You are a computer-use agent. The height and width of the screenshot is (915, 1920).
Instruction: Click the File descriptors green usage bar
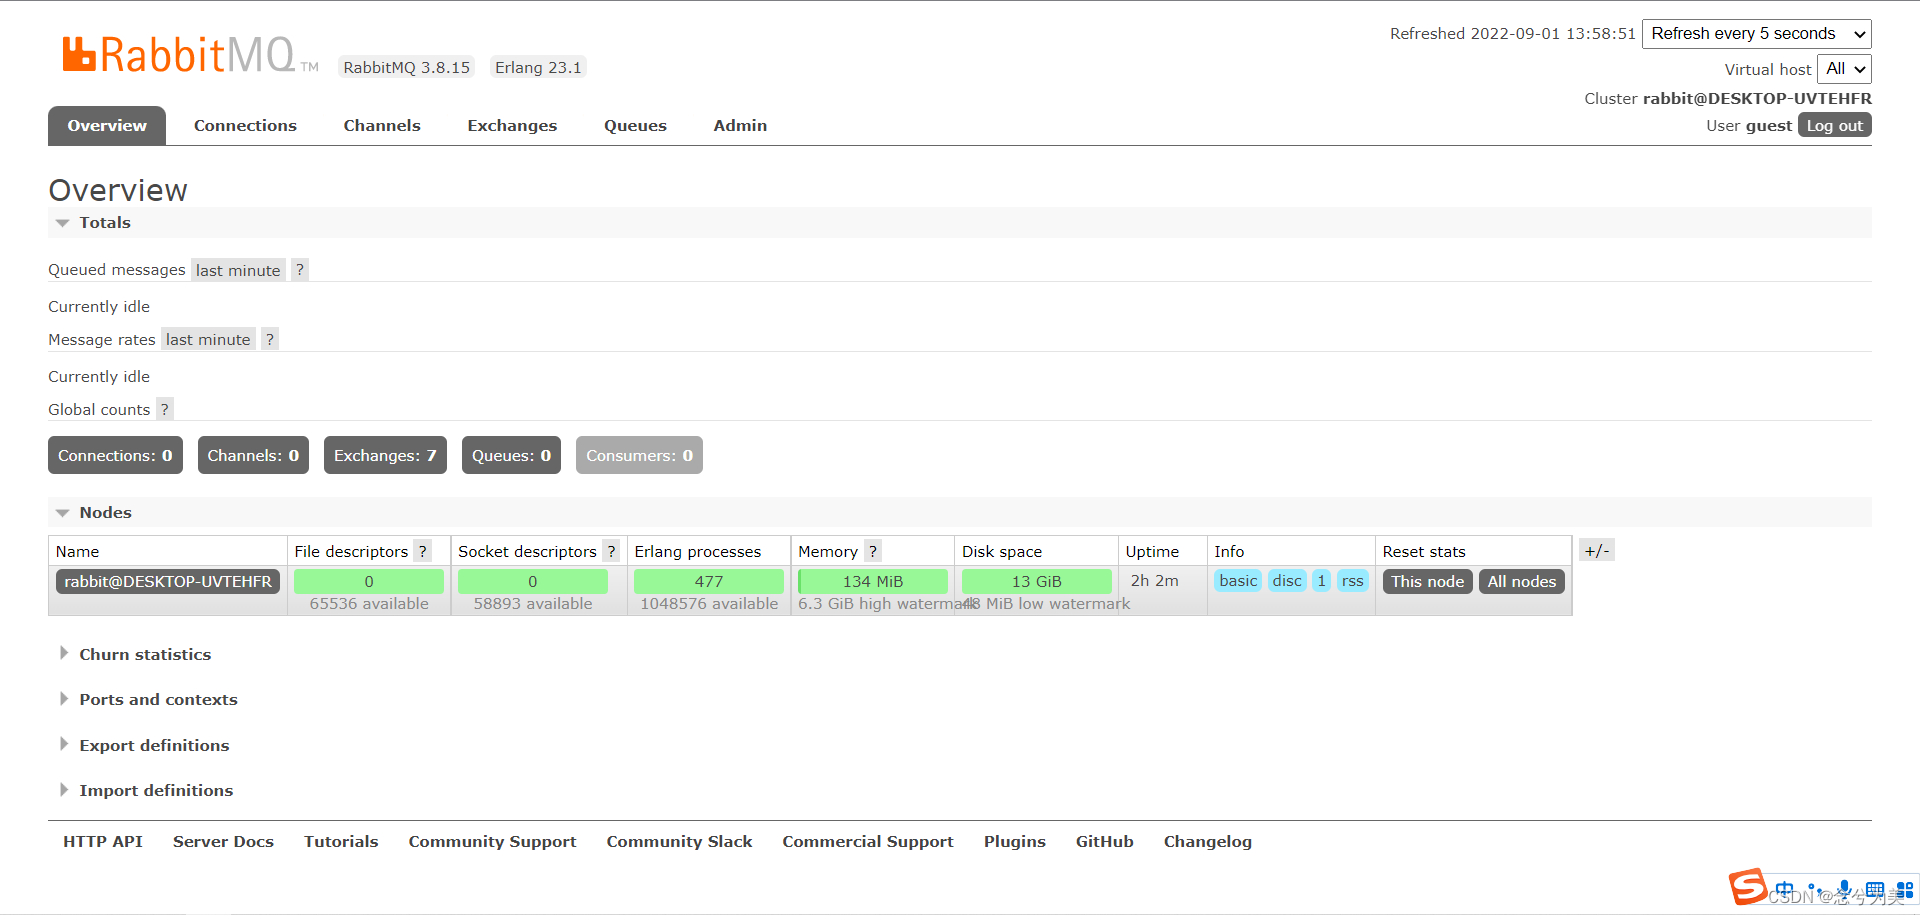coord(369,581)
